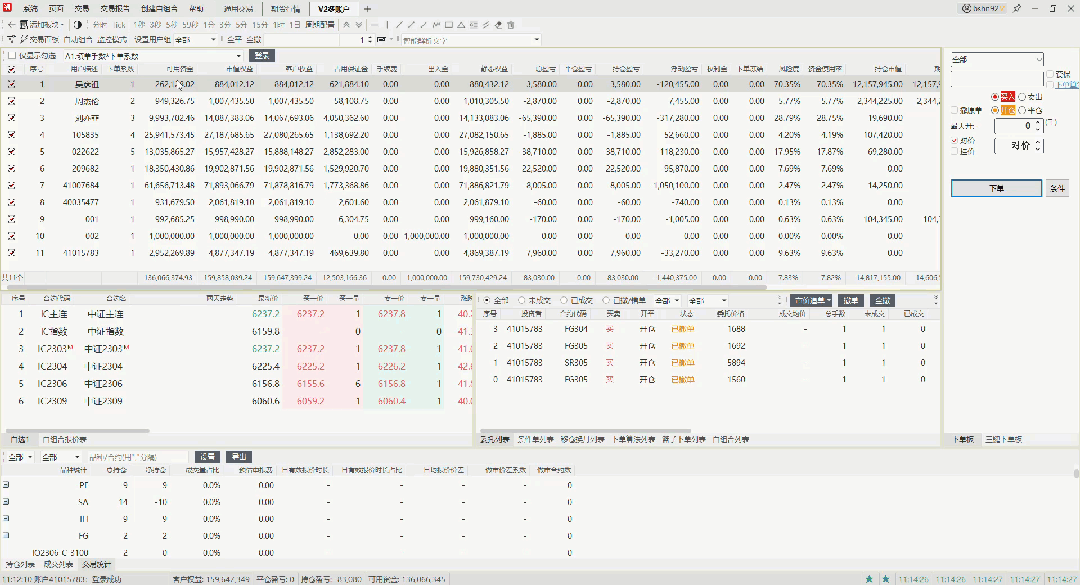The height and width of the screenshot is (585, 1080).
Task: Select the triangle drawing tool icon
Action: [x=461, y=25]
